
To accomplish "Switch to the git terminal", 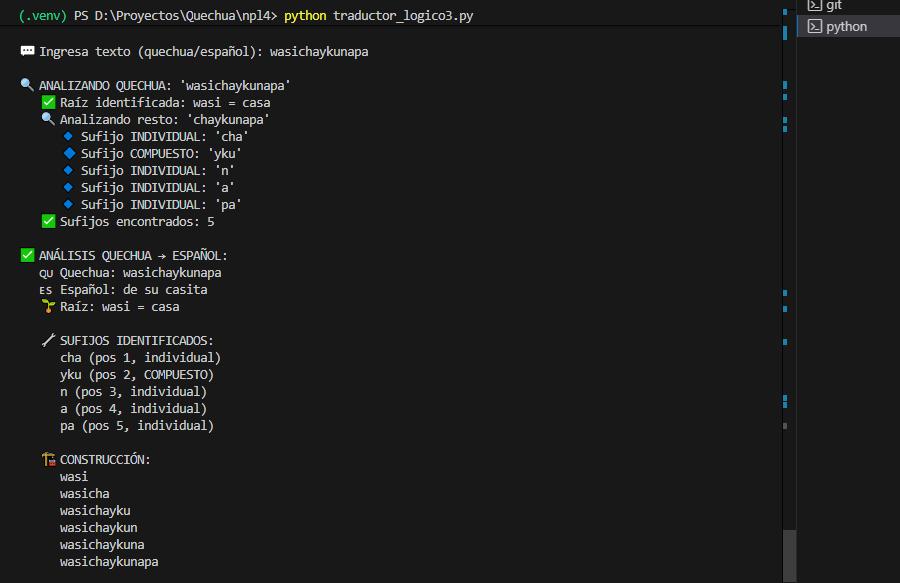I will click(x=834, y=5).
